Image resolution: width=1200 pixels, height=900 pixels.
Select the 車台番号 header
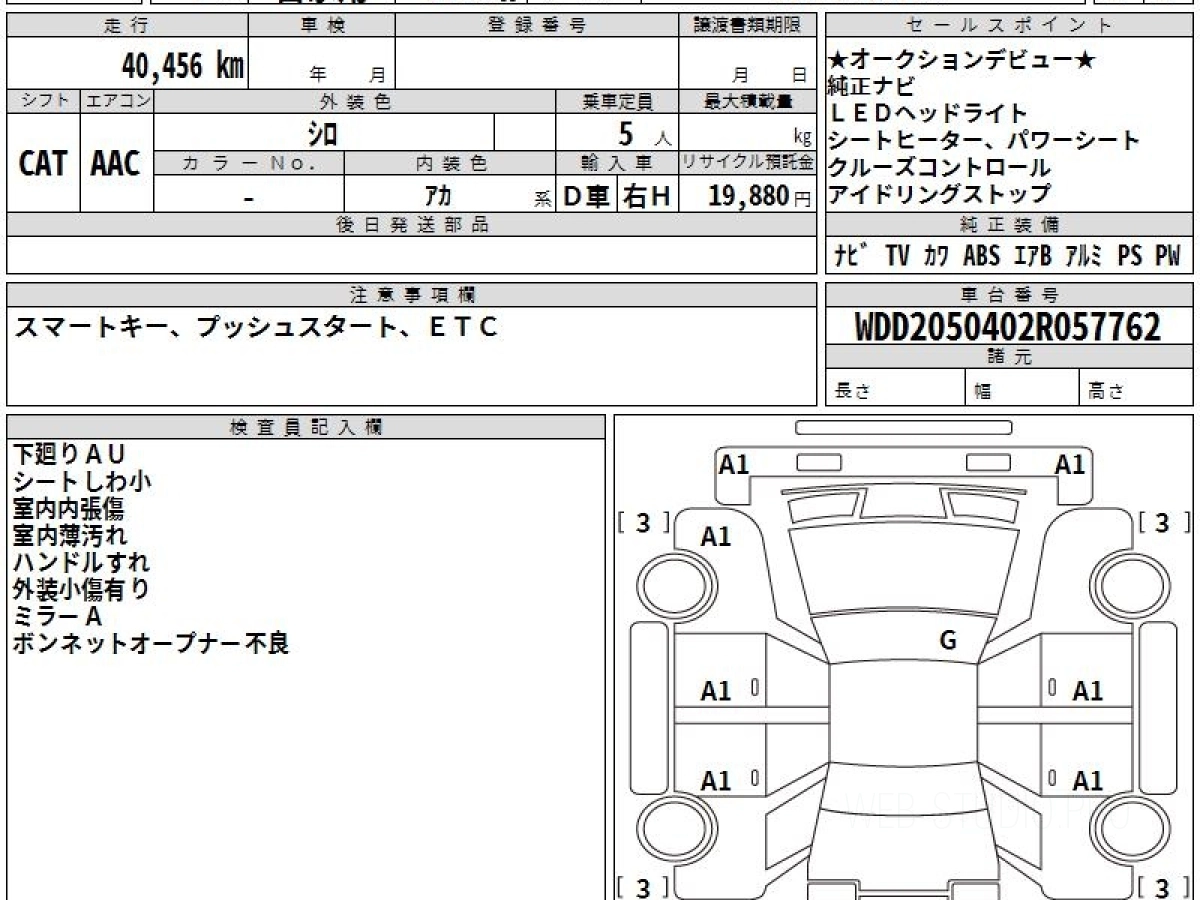coord(1009,294)
